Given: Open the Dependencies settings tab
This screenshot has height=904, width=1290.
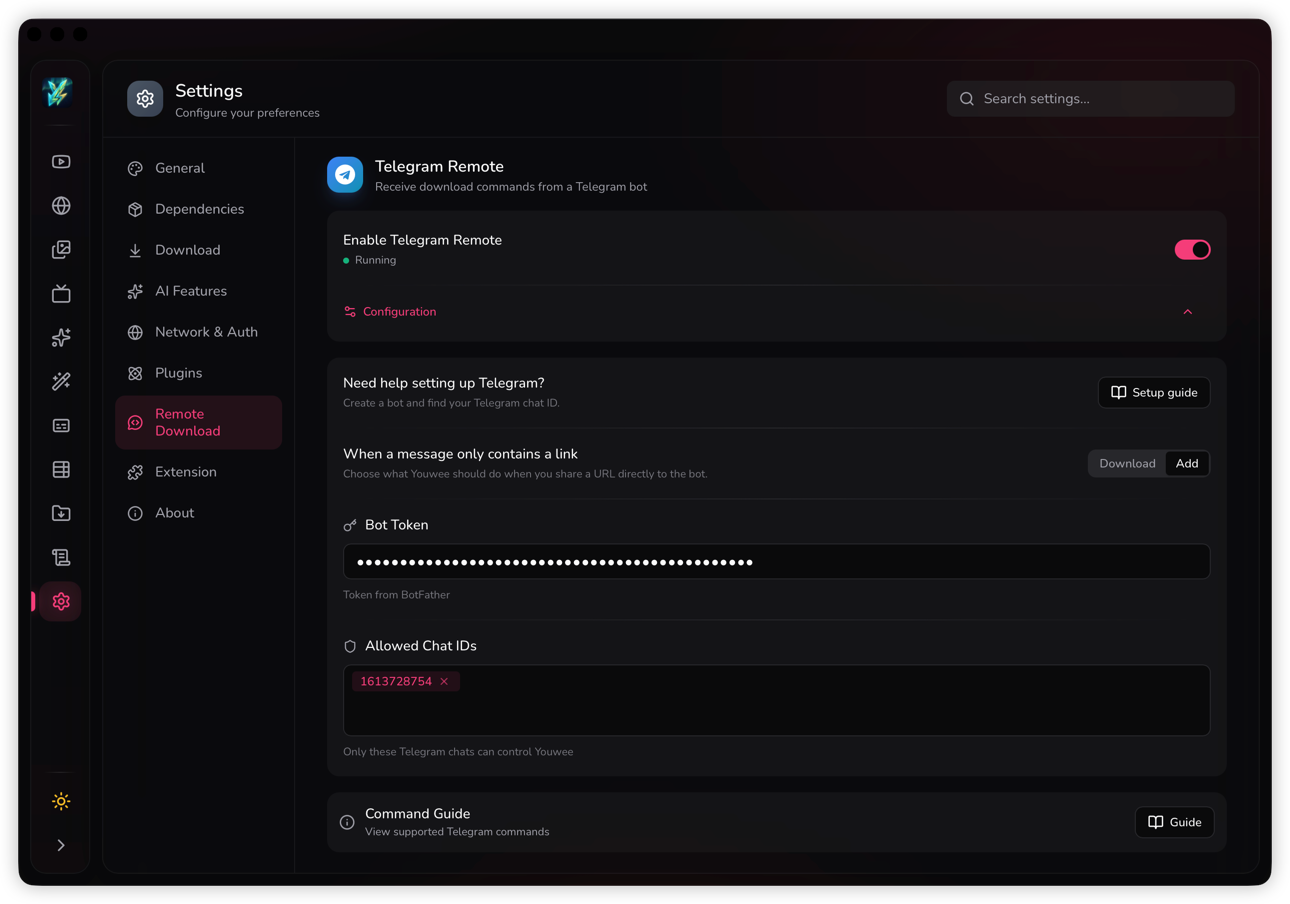Looking at the screenshot, I should pos(198,209).
